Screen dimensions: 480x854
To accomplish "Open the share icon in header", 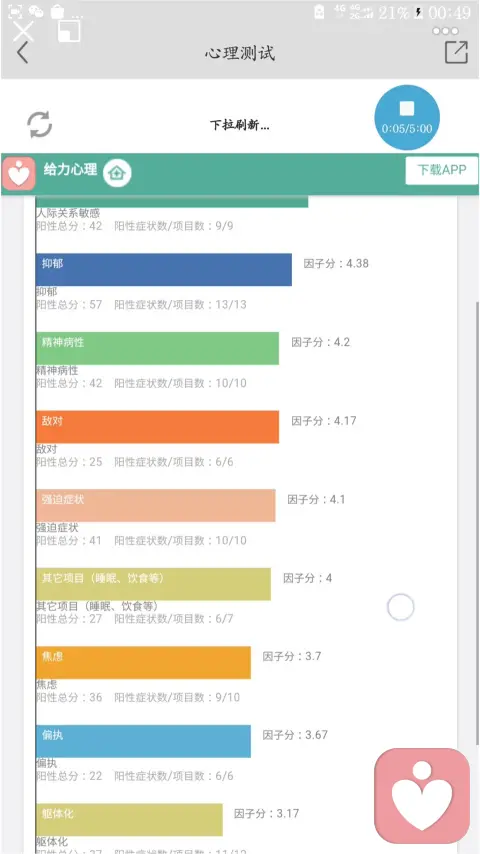I will point(456,52).
